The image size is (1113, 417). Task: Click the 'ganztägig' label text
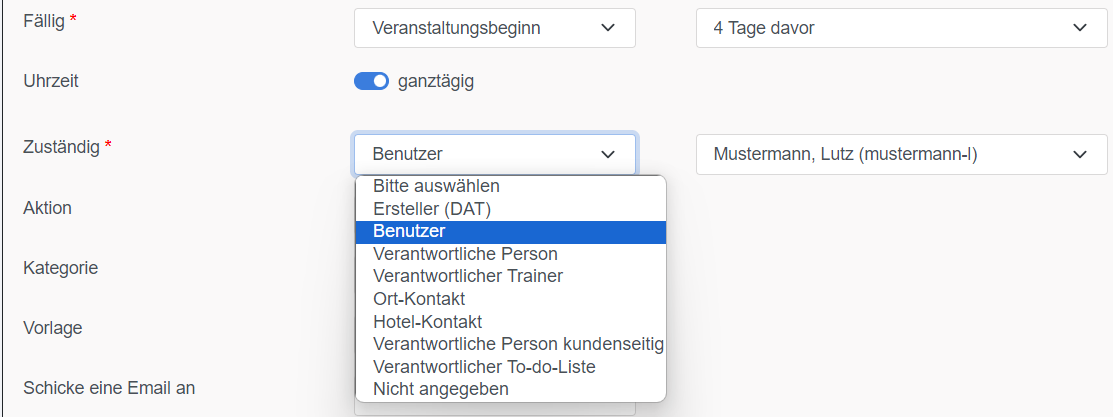pyautogui.click(x=436, y=82)
